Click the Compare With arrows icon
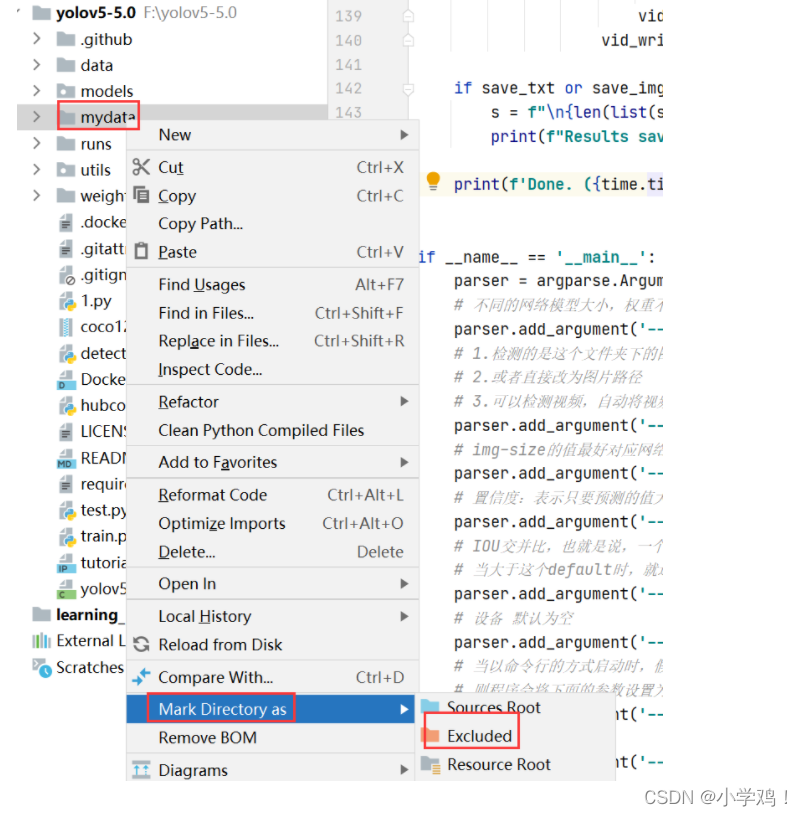The width and height of the screenshot is (803, 816). tap(141, 677)
